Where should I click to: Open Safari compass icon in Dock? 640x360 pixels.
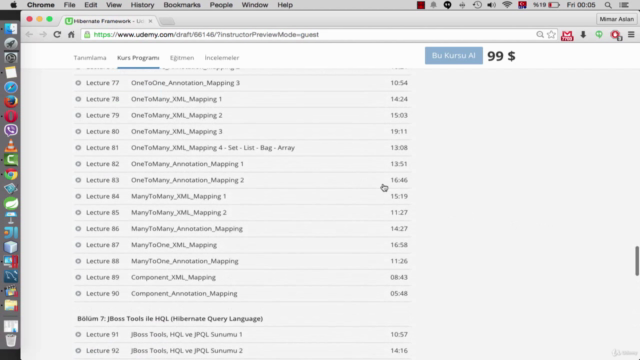pyautogui.click(x=11, y=87)
